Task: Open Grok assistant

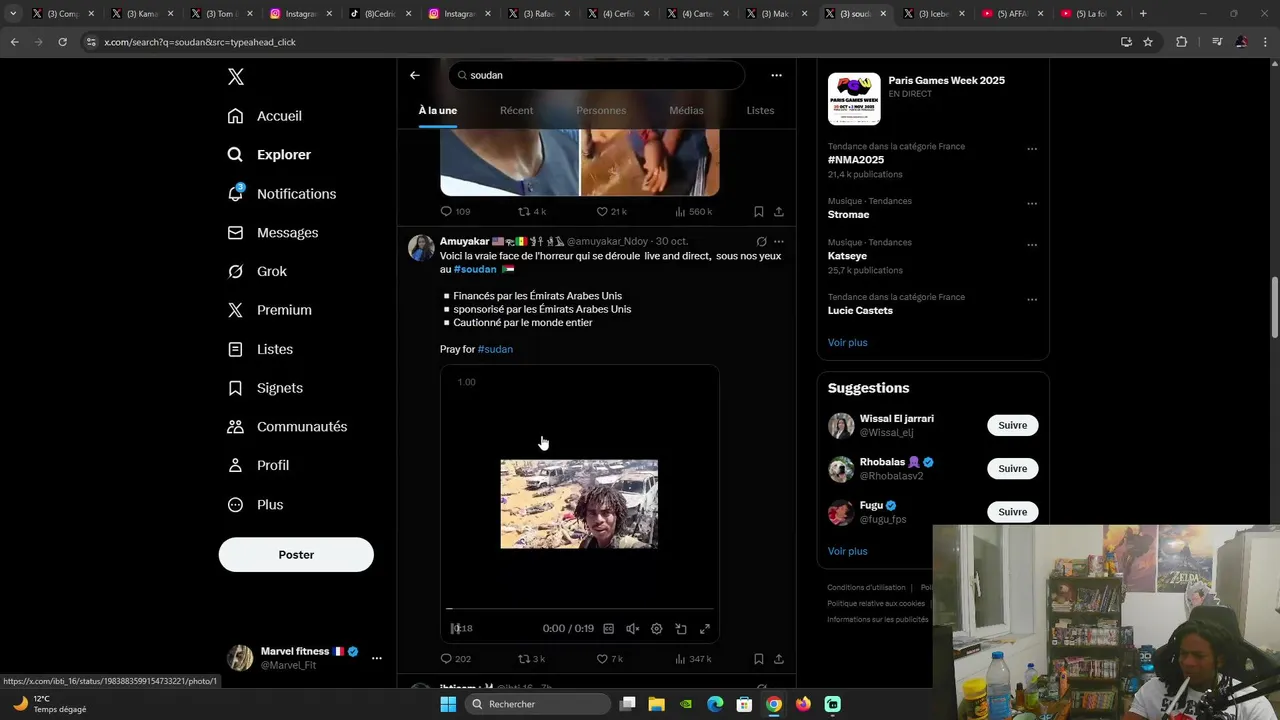Action: [x=257, y=272]
